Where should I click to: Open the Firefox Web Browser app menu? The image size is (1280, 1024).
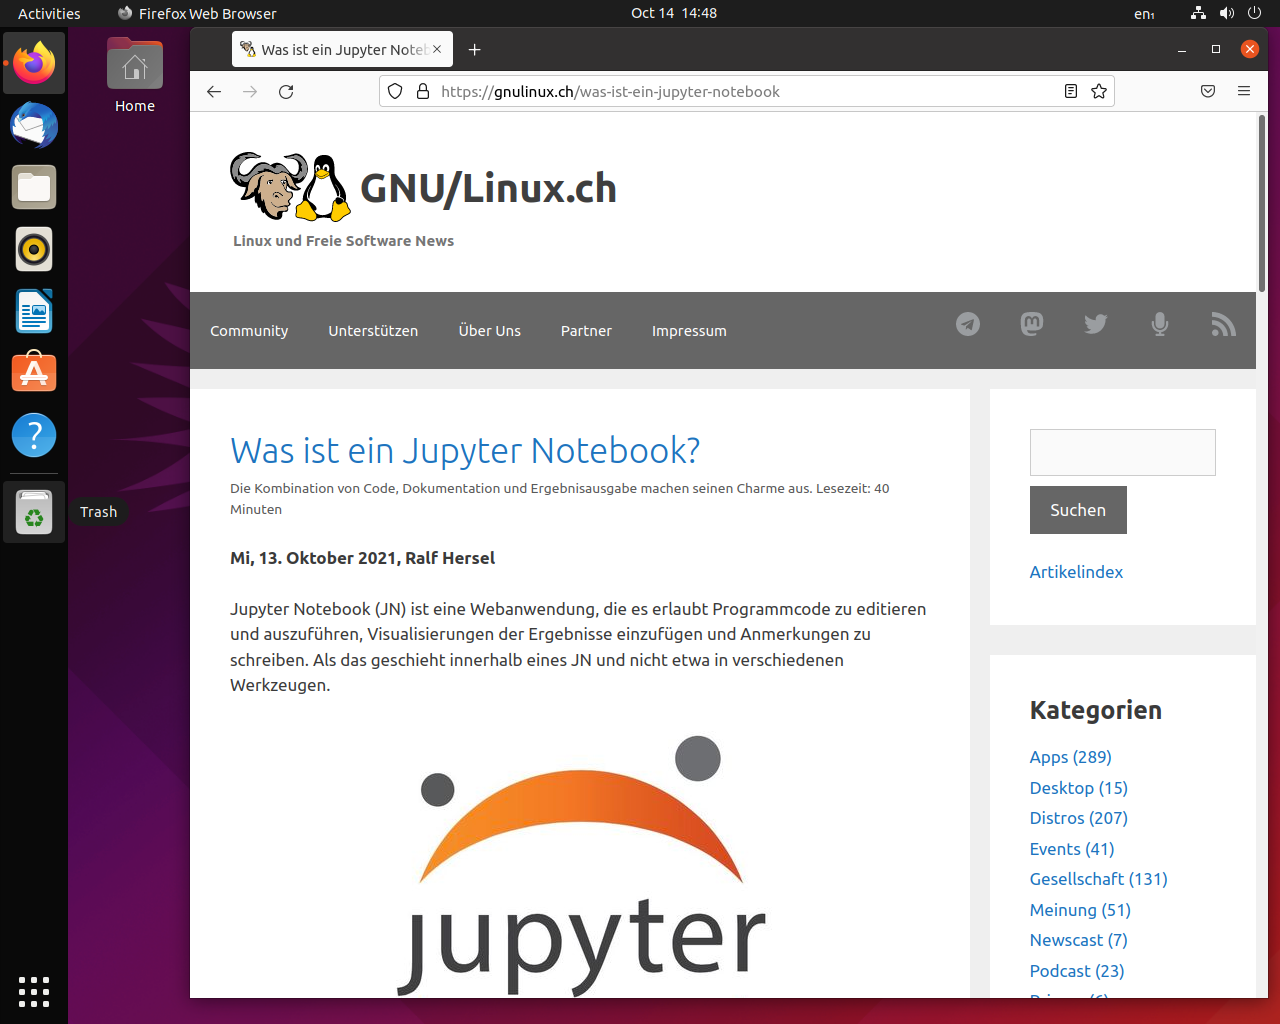(x=197, y=13)
